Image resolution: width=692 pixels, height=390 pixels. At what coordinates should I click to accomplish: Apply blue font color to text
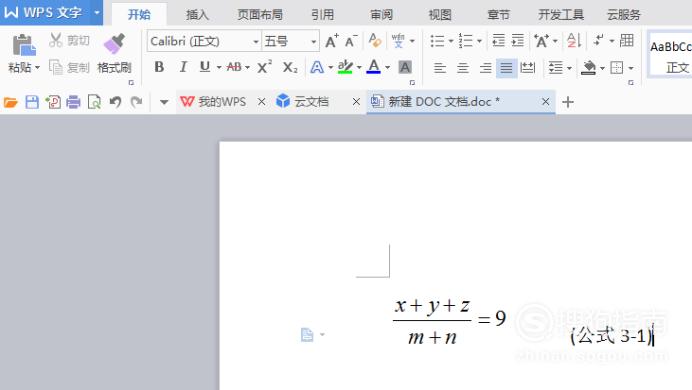point(373,67)
